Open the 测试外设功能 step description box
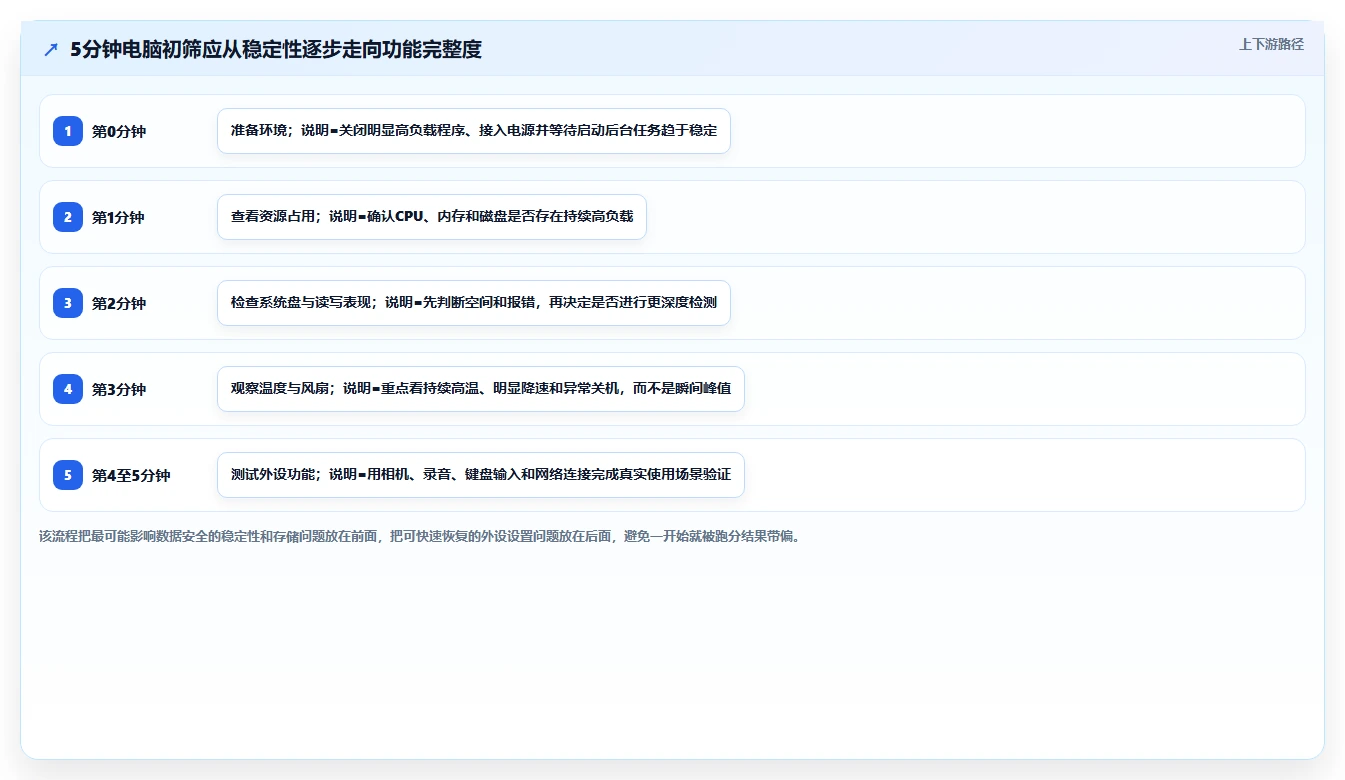 [481, 475]
